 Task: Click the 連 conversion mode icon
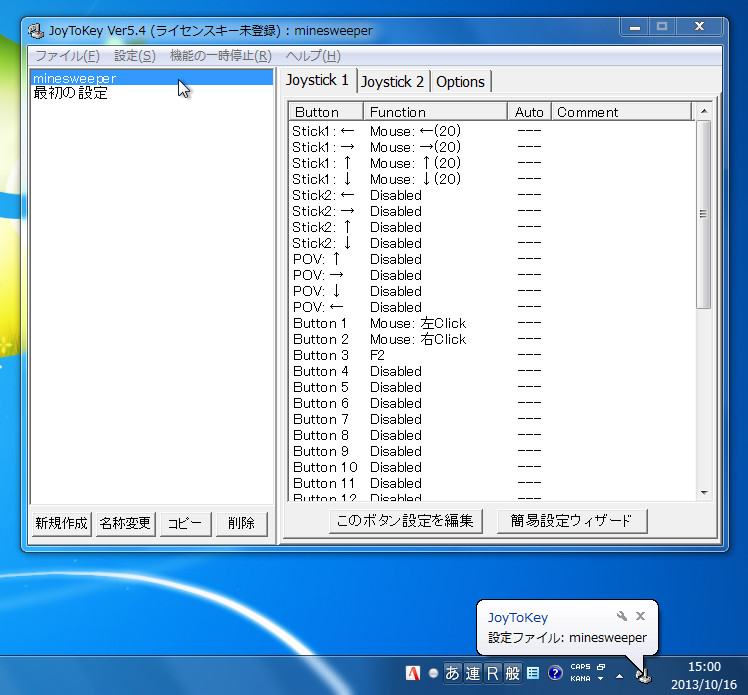point(472,673)
